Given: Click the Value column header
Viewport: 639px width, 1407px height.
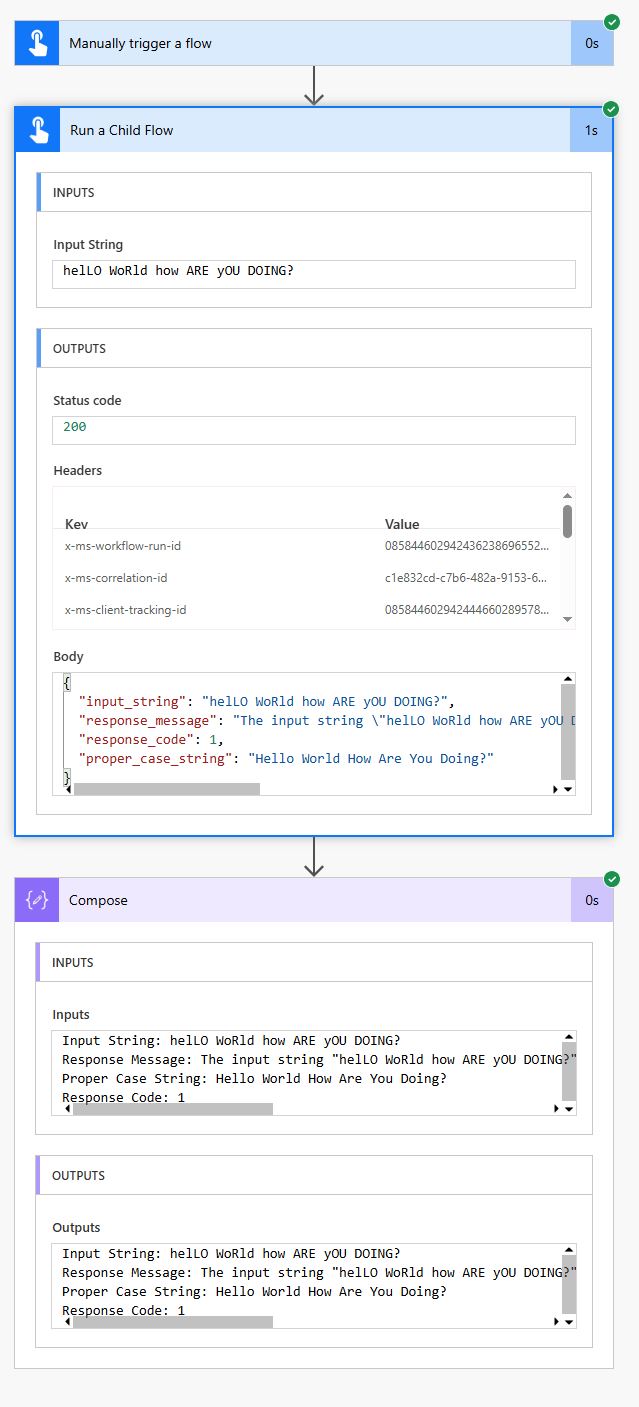Looking at the screenshot, I should click(x=402, y=524).
